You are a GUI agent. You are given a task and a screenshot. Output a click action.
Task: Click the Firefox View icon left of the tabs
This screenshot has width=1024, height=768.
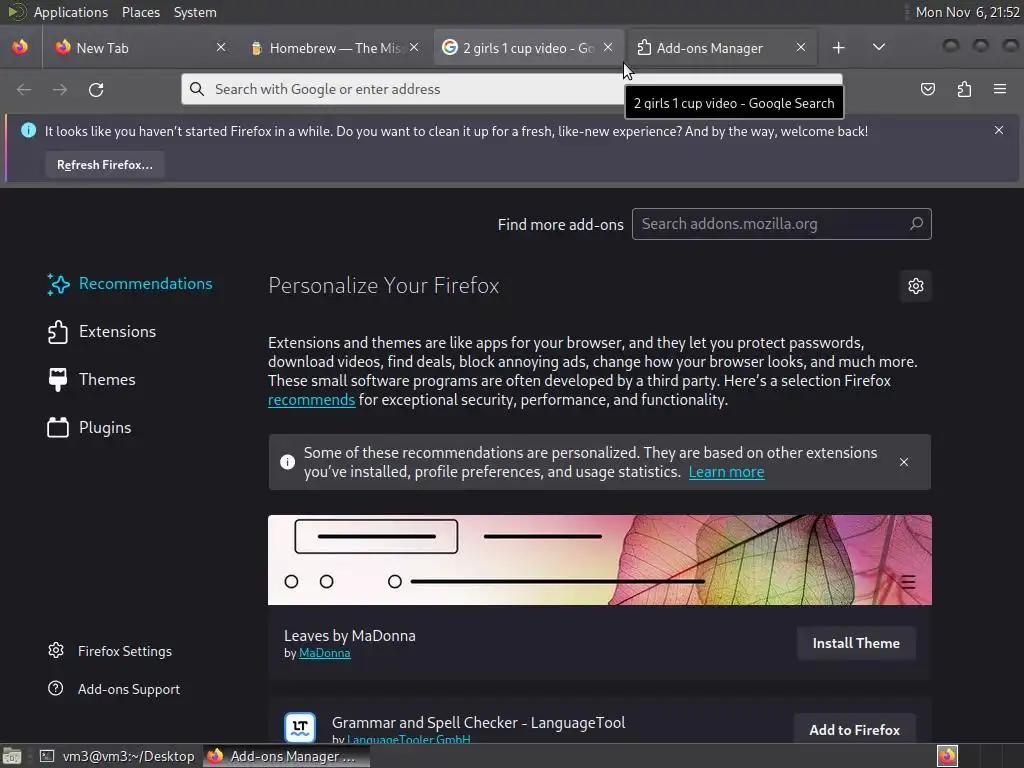pyautogui.click(x=20, y=47)
